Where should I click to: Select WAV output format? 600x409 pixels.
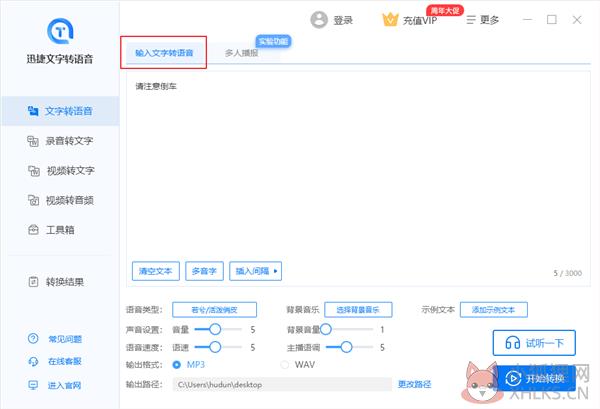click(x=285, y=365)
